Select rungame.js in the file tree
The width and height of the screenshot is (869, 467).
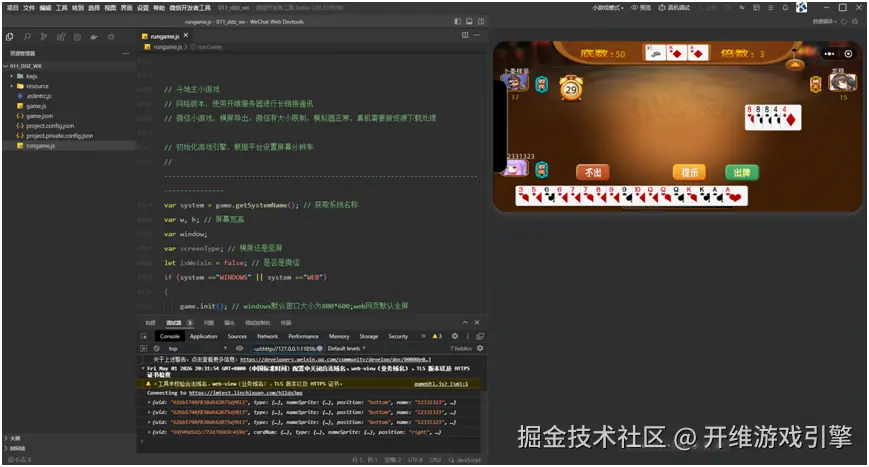tap(40, 146)
